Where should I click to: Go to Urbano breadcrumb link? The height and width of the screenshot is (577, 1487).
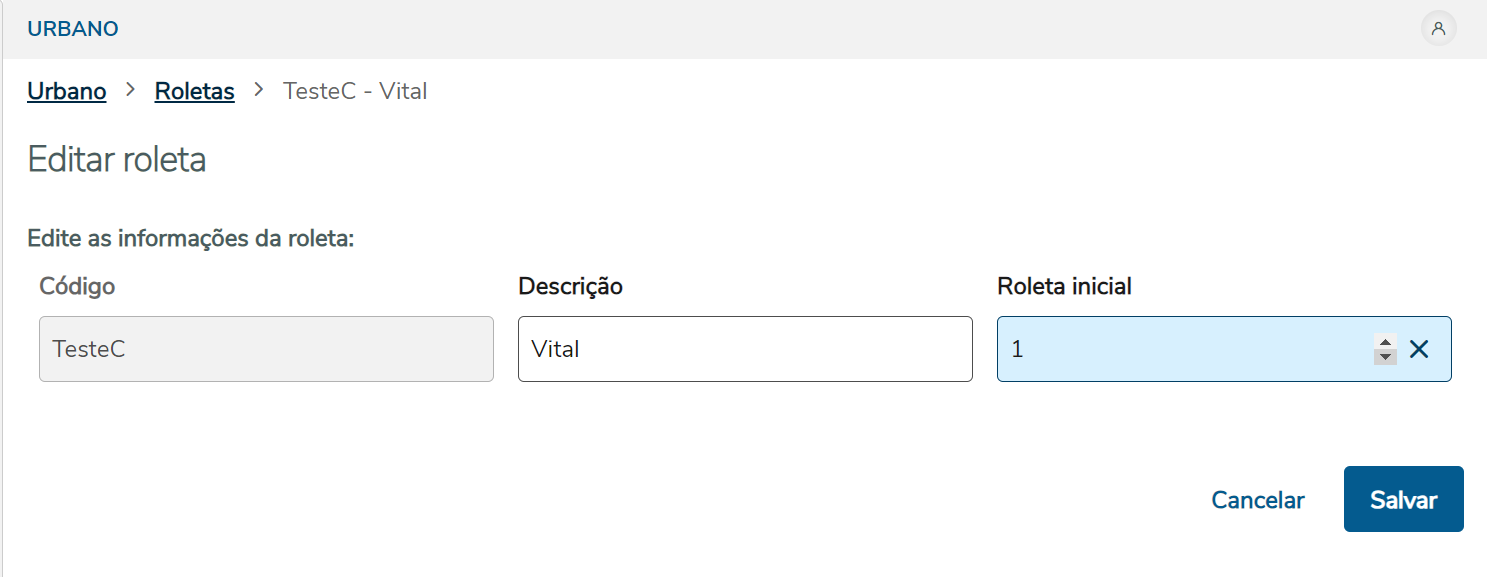pyautogui.click(x=67, y=91)
